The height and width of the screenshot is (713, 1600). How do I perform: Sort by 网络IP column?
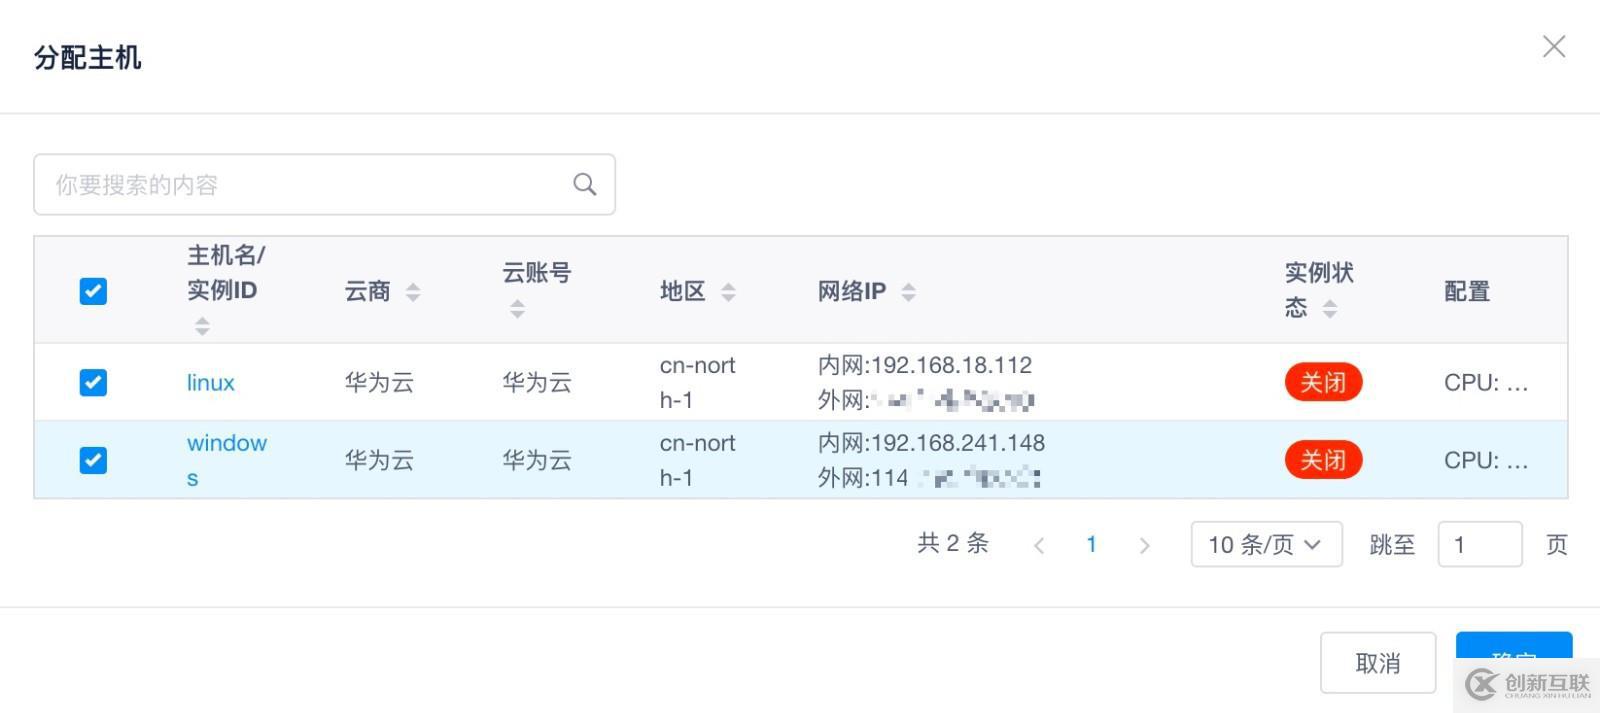point(908,292)
